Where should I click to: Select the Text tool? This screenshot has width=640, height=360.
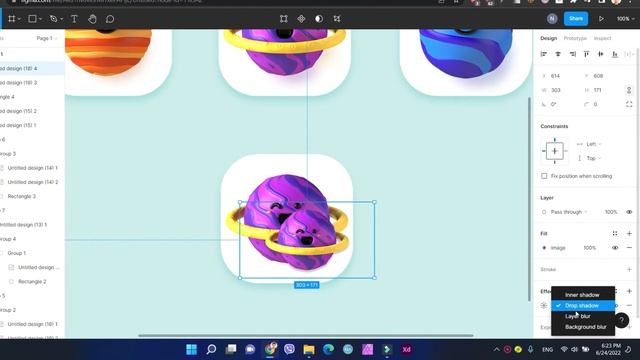74,19
